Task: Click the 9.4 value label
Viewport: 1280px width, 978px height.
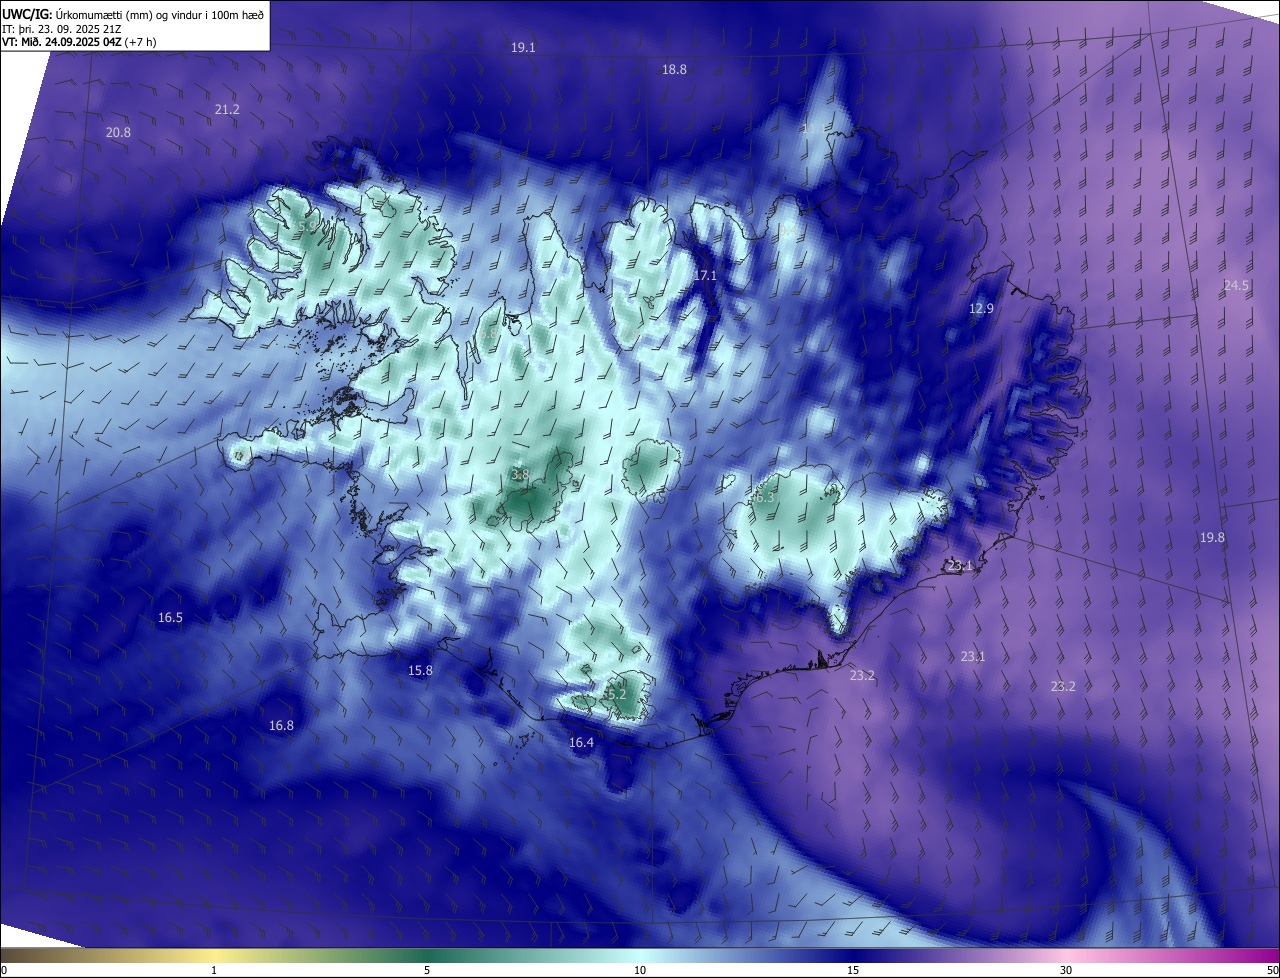Action: point(788,231)
